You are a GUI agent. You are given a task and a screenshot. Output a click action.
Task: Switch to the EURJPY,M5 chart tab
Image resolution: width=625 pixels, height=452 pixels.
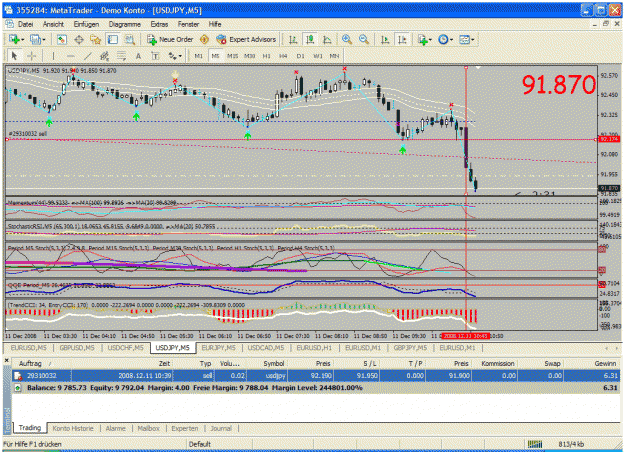coord(218,348)
